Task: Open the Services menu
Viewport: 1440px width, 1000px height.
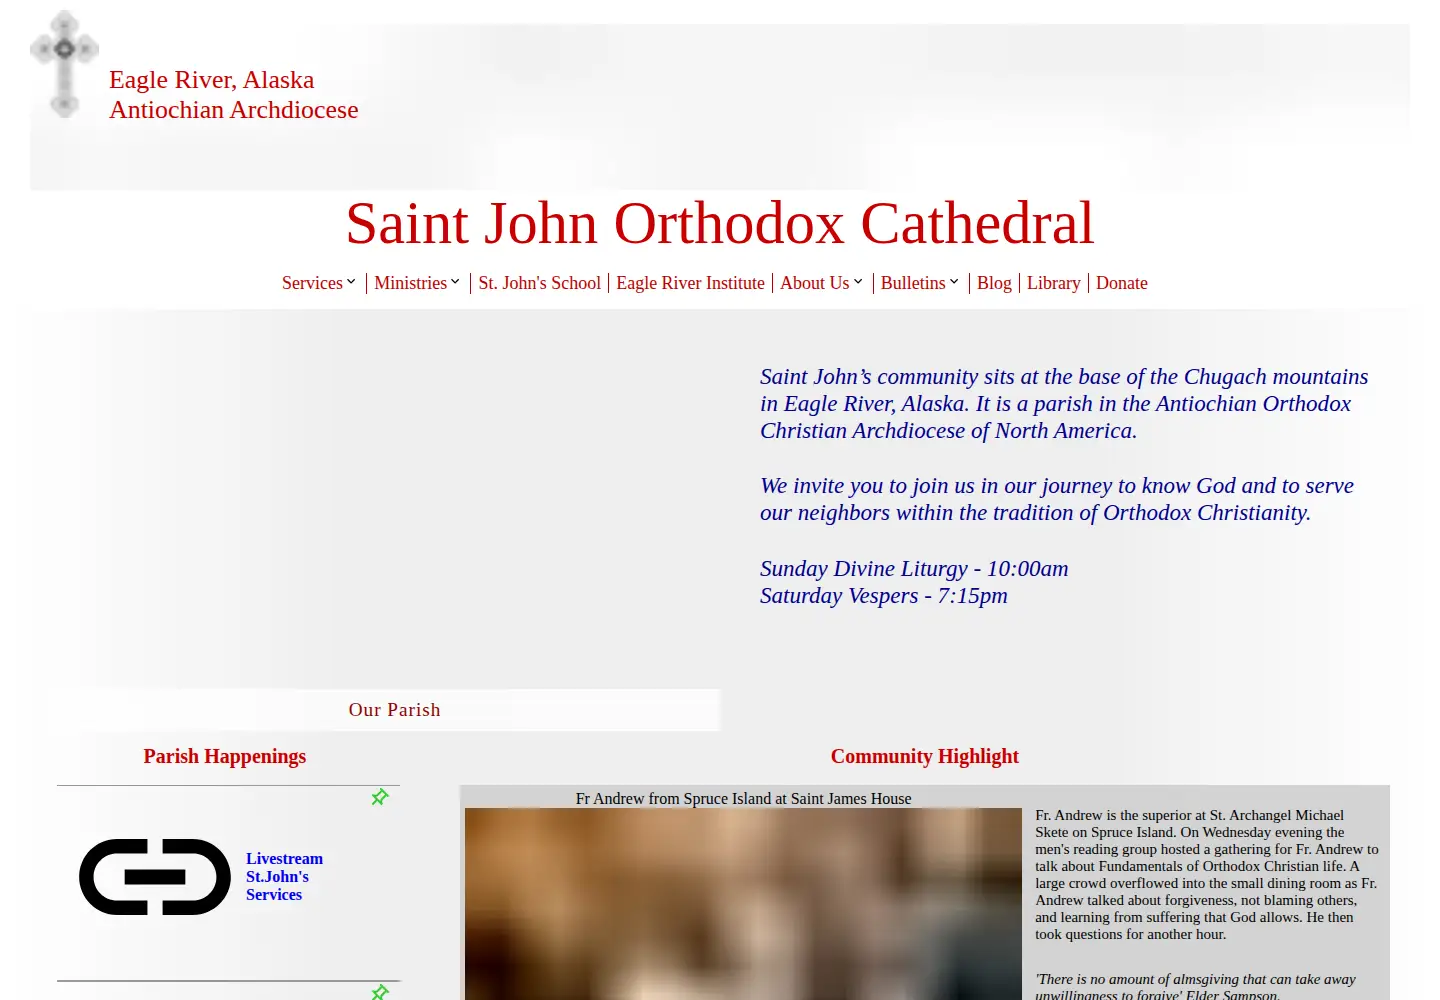Action: (312, 283)
